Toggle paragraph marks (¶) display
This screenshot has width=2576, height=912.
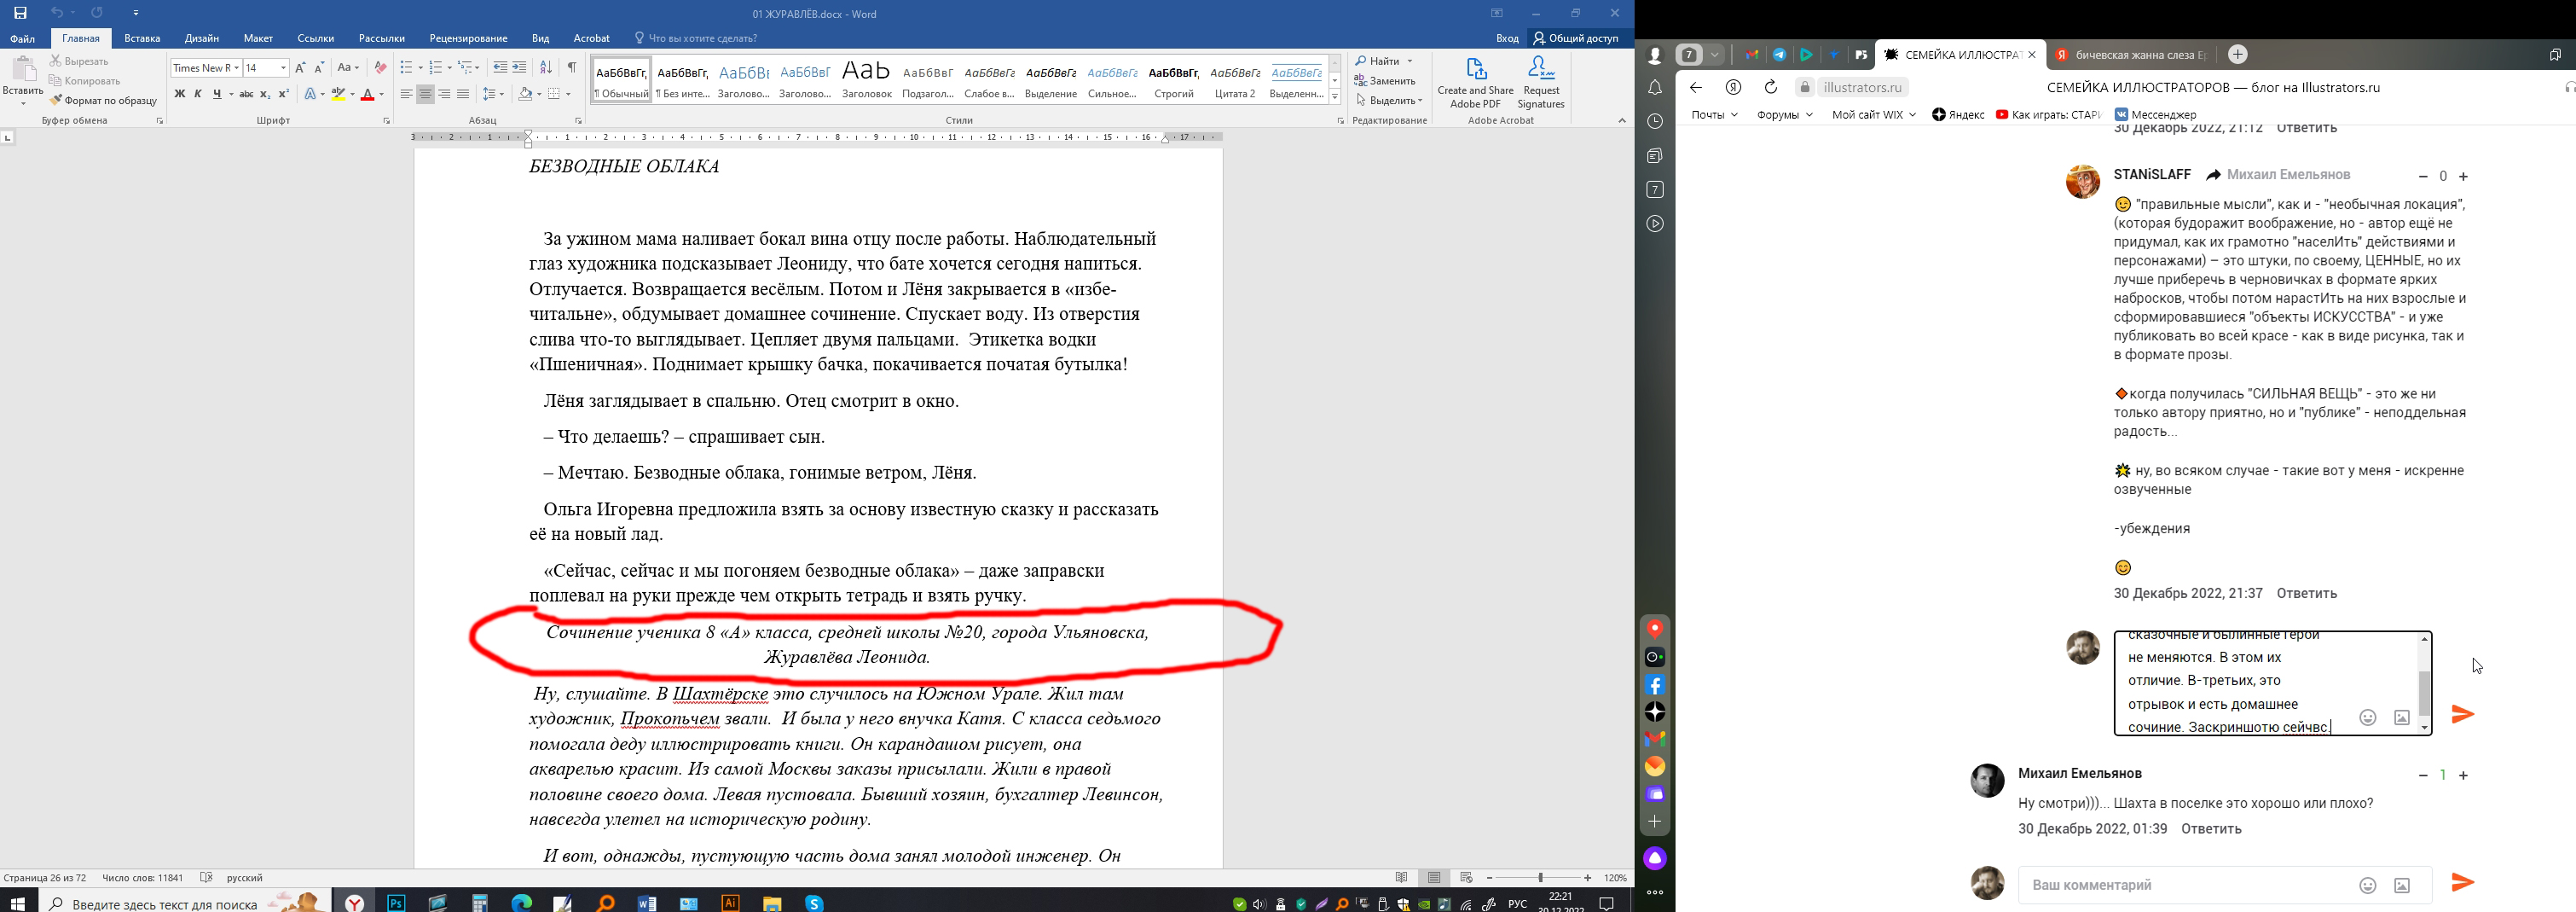pyautogui.click(x=572, y=67)
